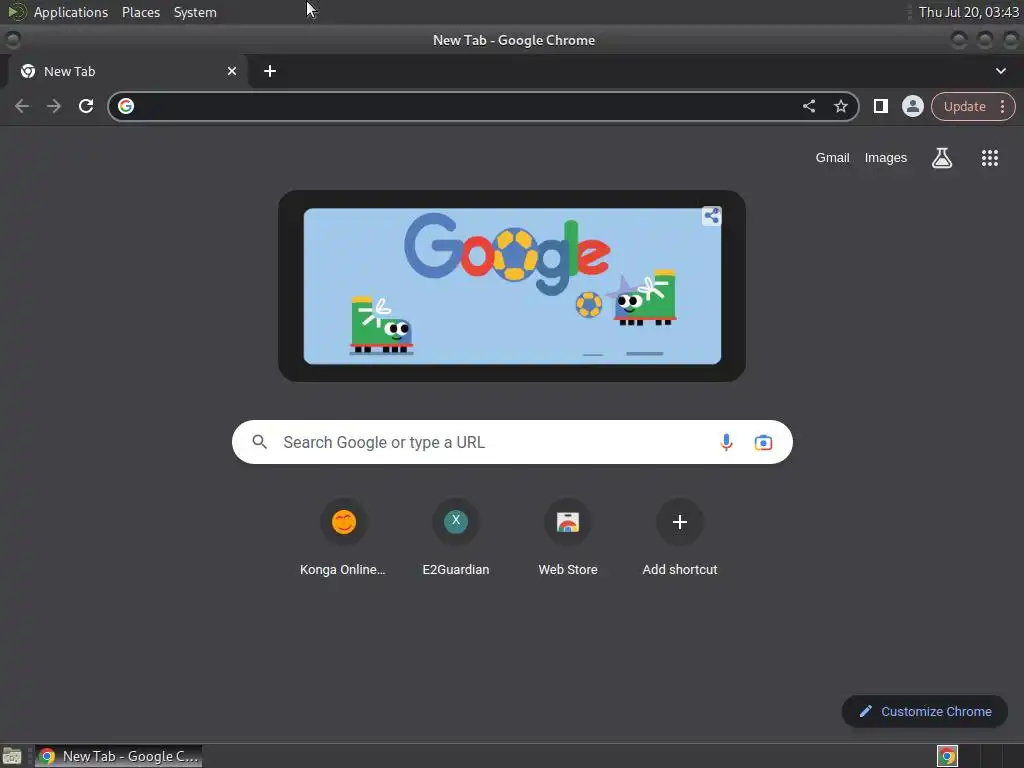Click the search magnifier icon

259,442
